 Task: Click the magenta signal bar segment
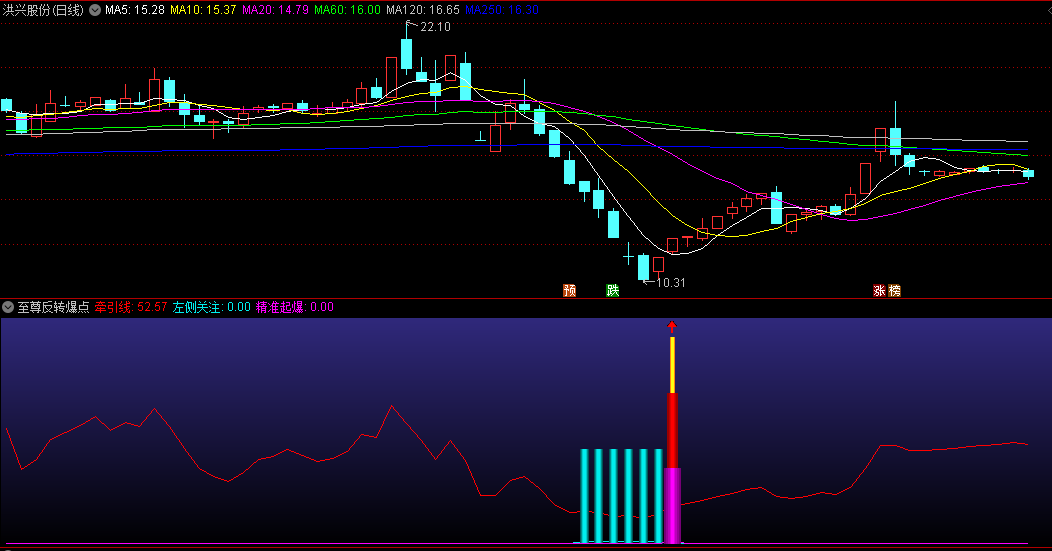[672, 505]
